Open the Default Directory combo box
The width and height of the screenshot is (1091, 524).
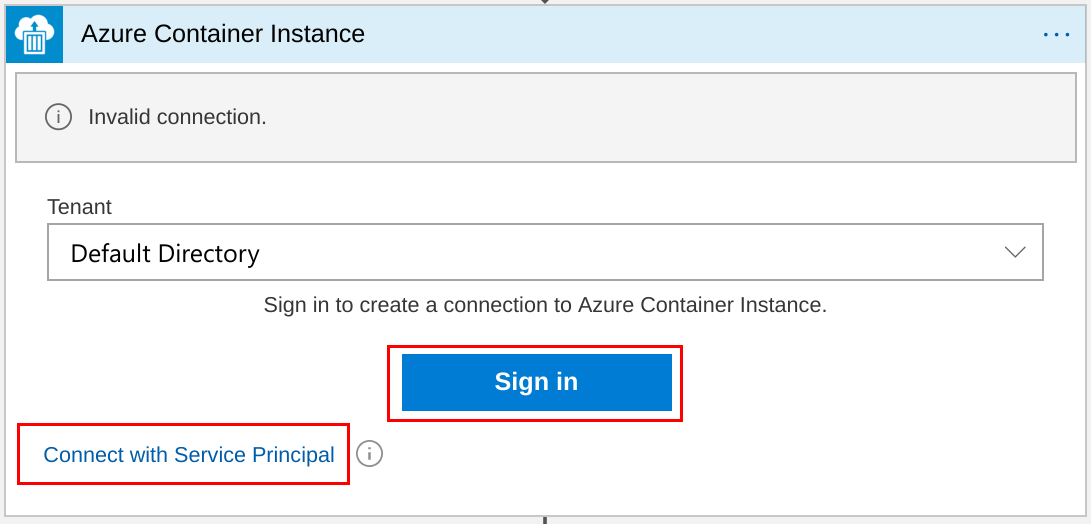(x=545, y=252)
